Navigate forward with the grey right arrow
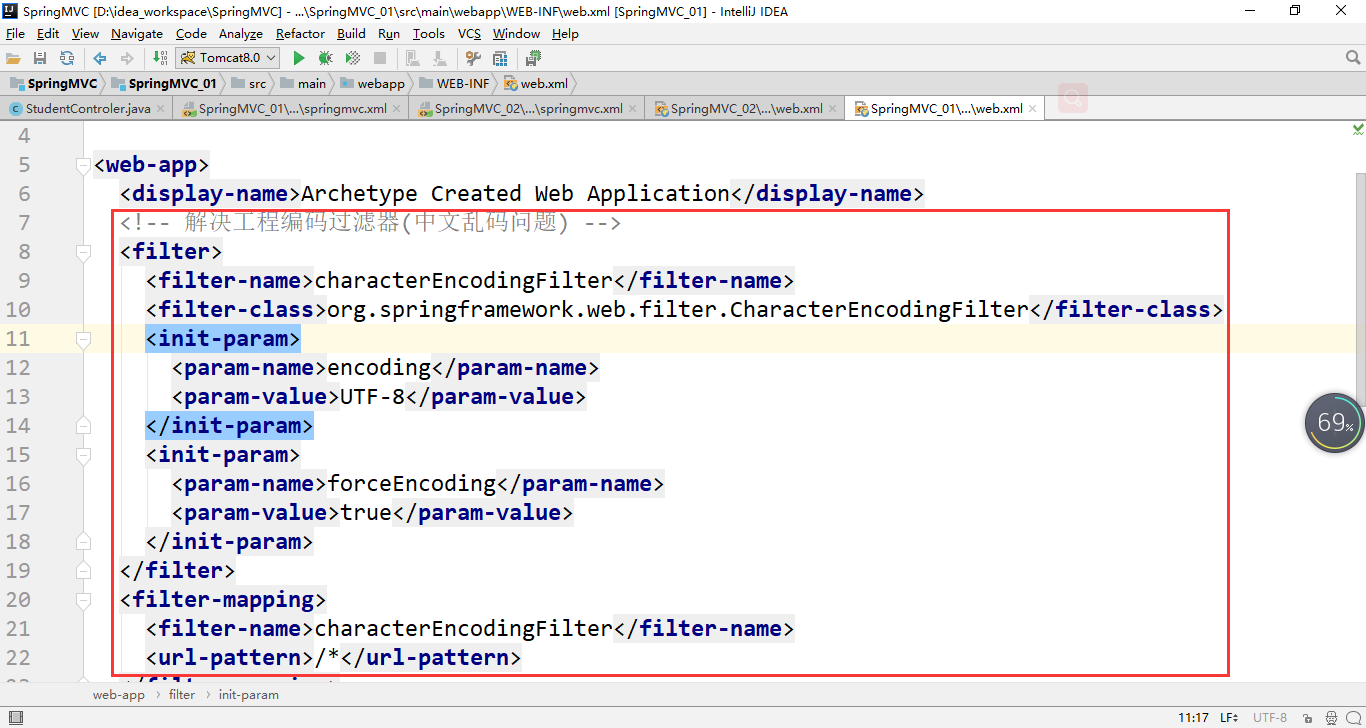 click(x=127, y=58)
